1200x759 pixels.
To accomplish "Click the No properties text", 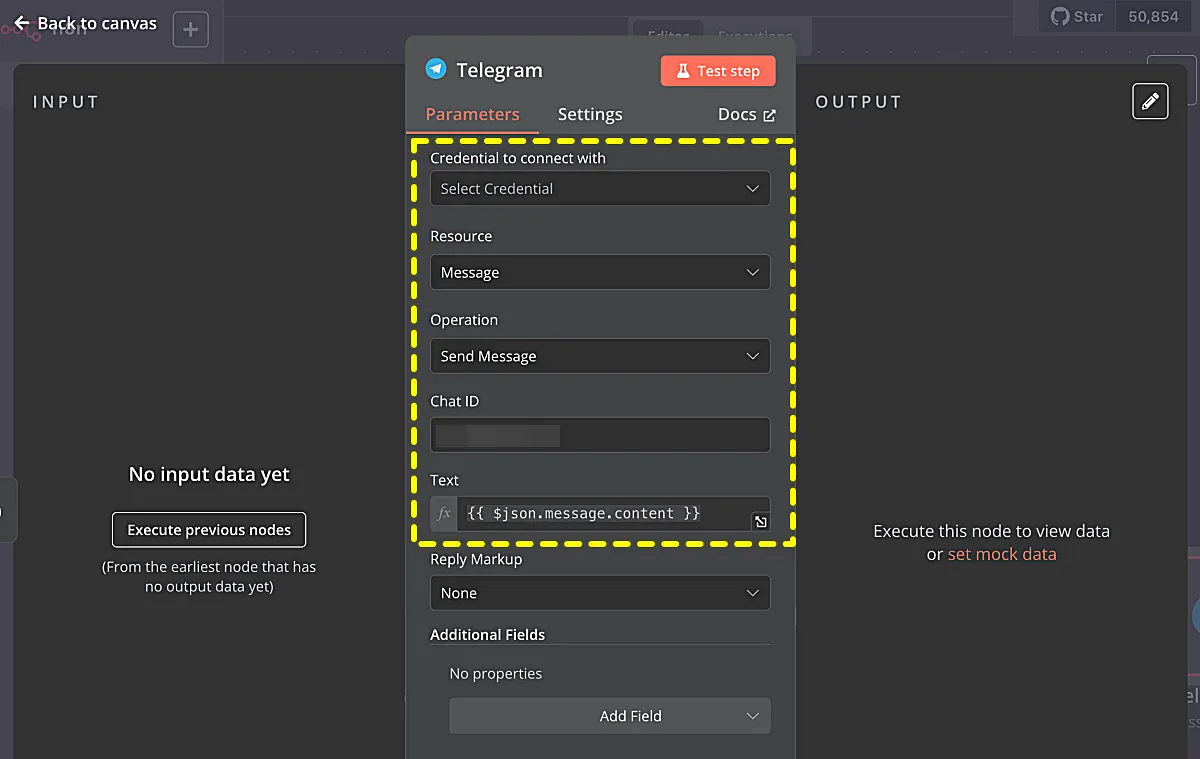I will click(x=496, y=673).
